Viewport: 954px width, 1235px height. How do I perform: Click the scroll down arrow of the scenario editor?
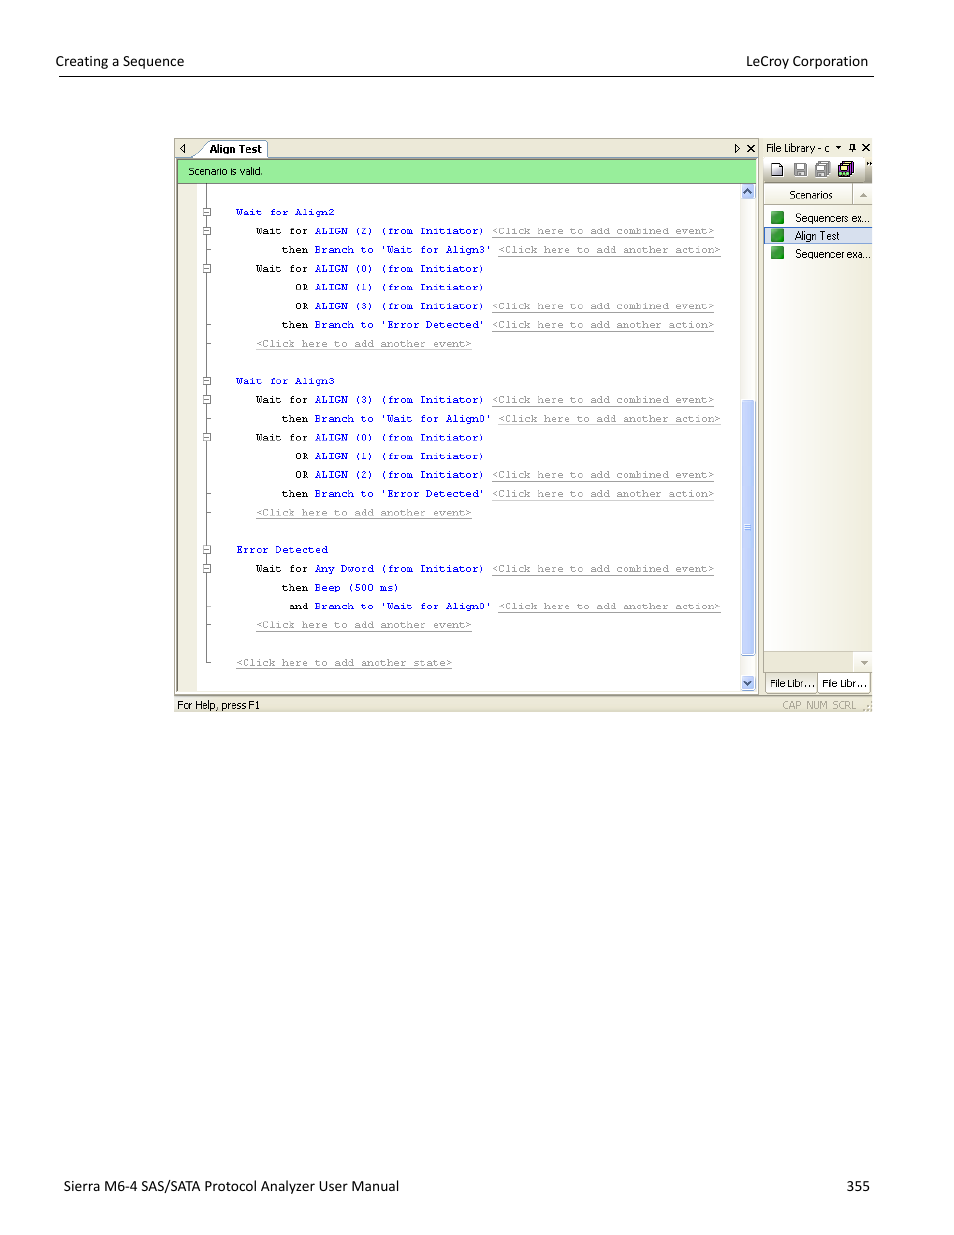(x=747, y=683)
